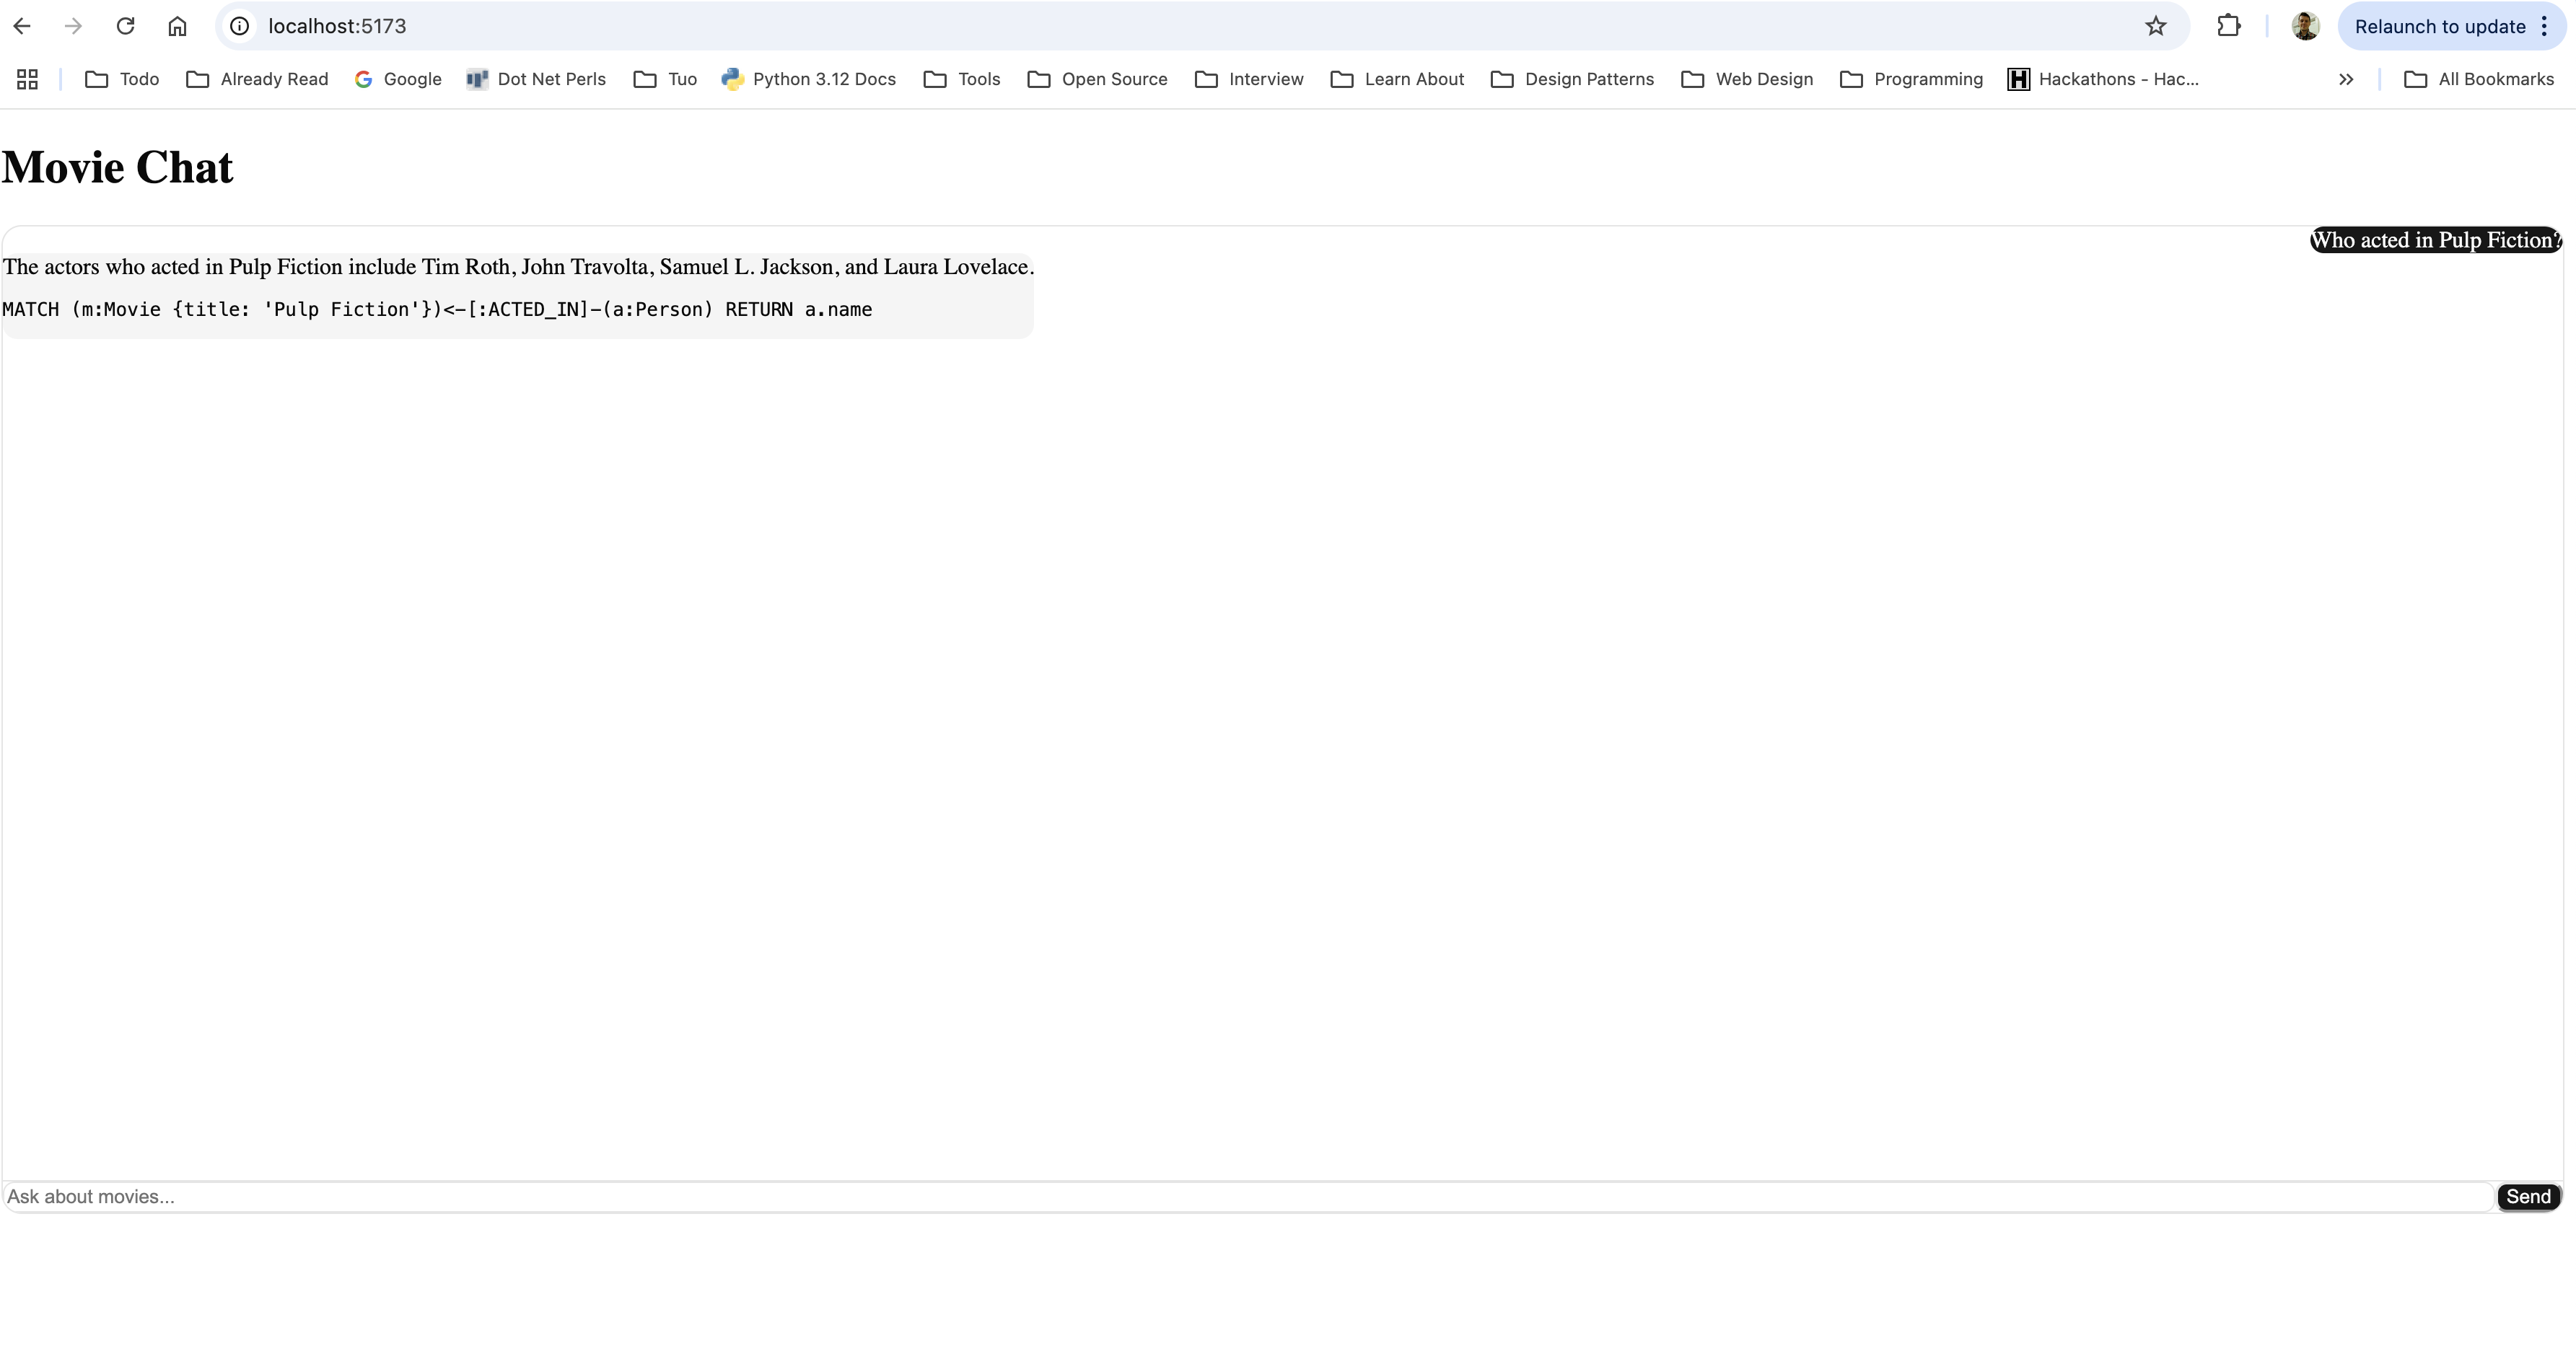Open the user profile avatar

(x=2305, y=26)
